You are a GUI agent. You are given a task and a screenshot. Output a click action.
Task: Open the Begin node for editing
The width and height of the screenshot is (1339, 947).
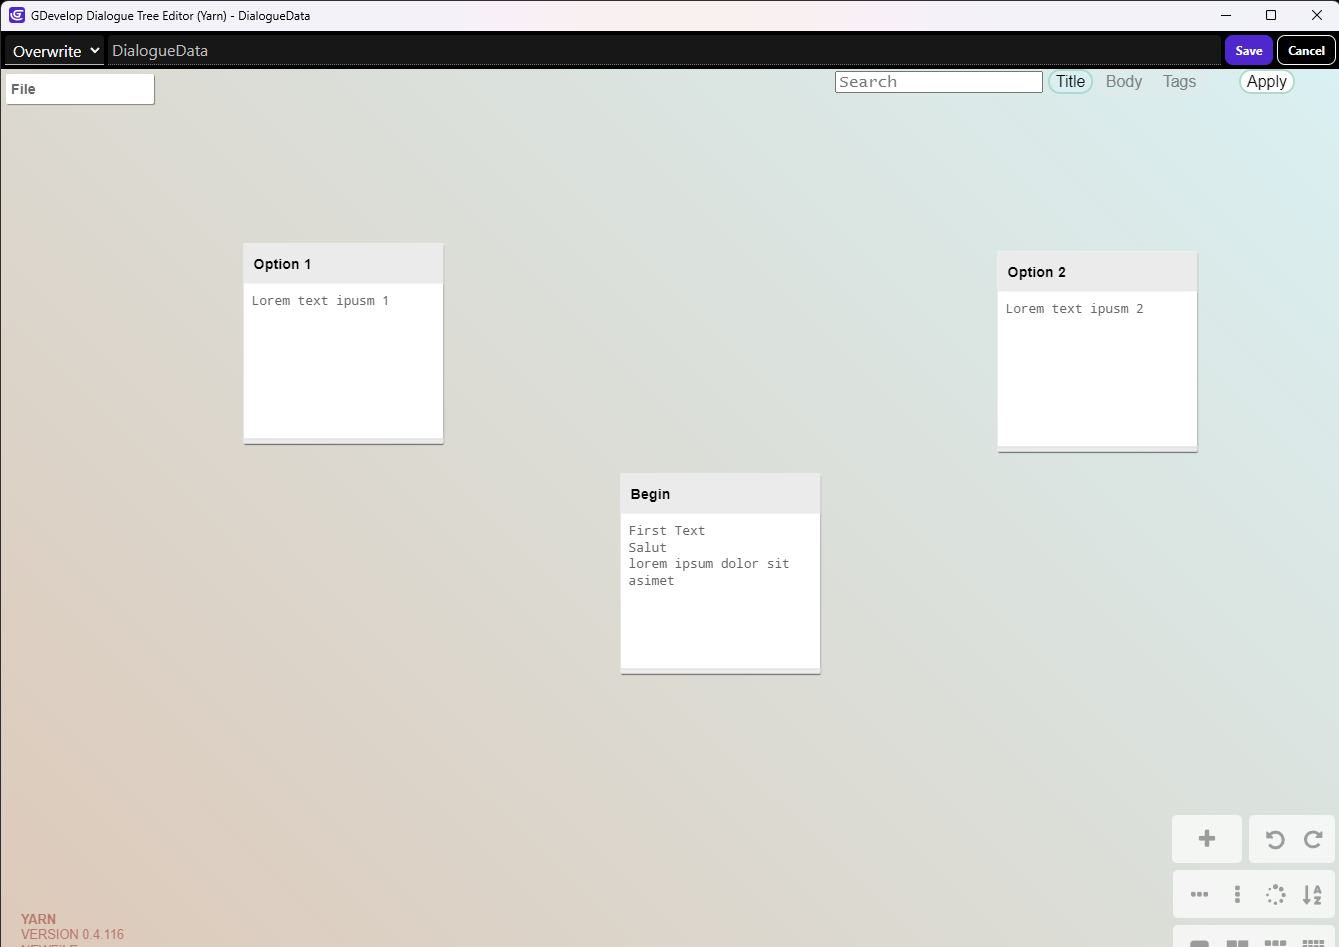(x=720, y=572)
